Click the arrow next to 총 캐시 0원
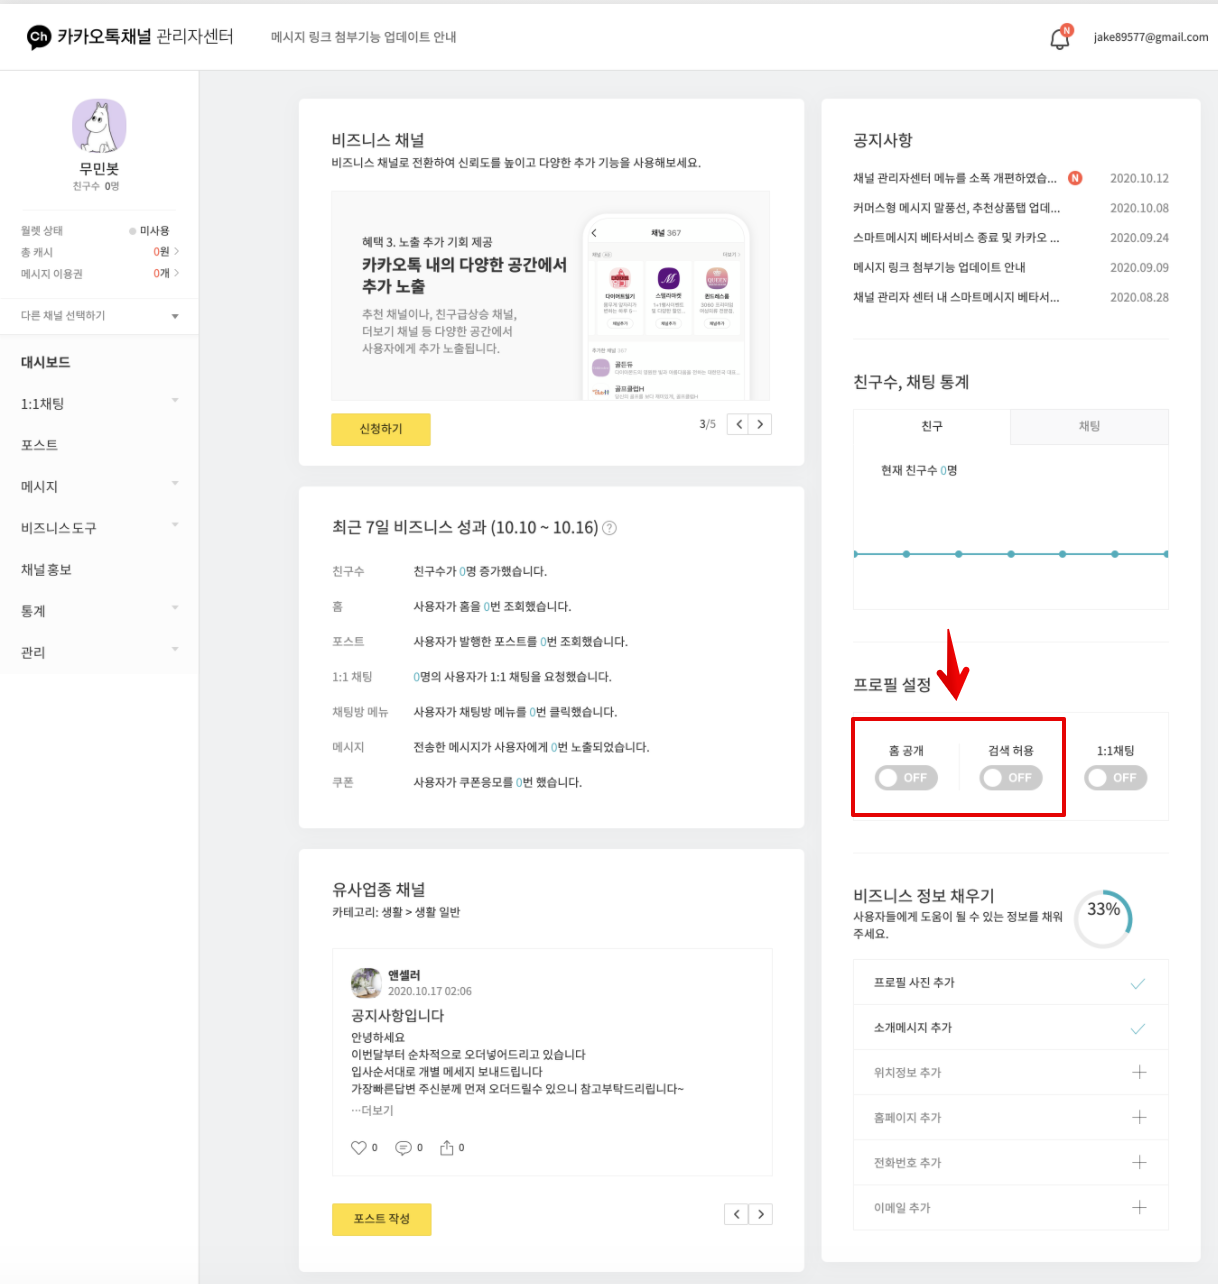 [x=177, y=251]
